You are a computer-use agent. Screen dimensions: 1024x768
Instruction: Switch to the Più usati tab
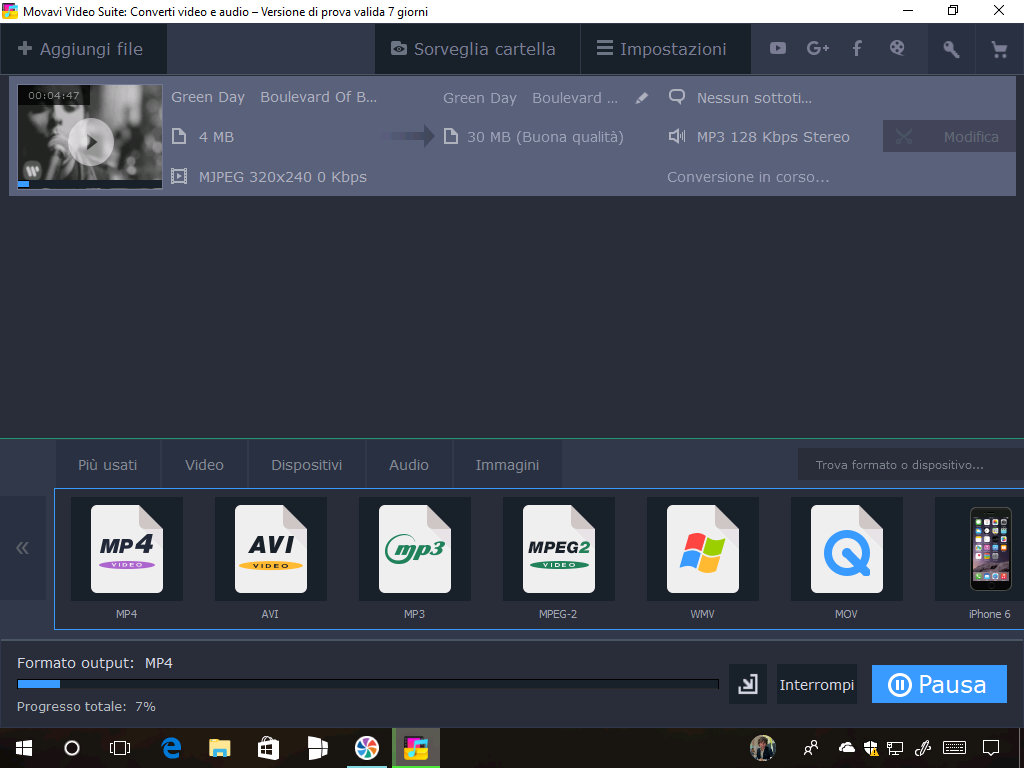[108, 465]
